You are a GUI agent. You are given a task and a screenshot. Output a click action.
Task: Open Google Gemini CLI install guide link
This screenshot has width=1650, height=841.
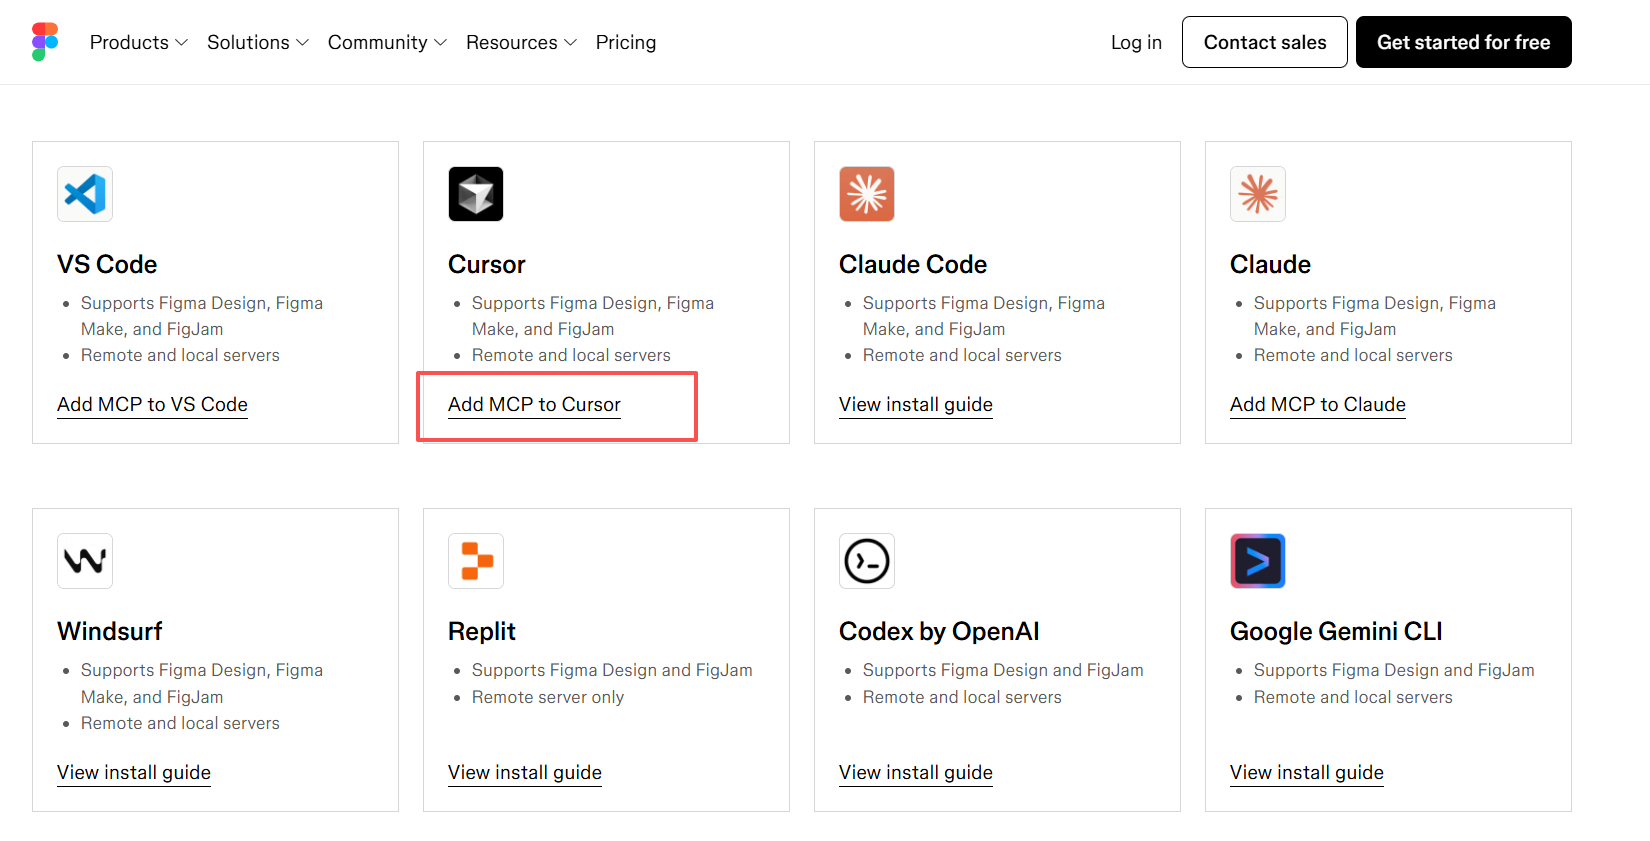(1307, 772)
